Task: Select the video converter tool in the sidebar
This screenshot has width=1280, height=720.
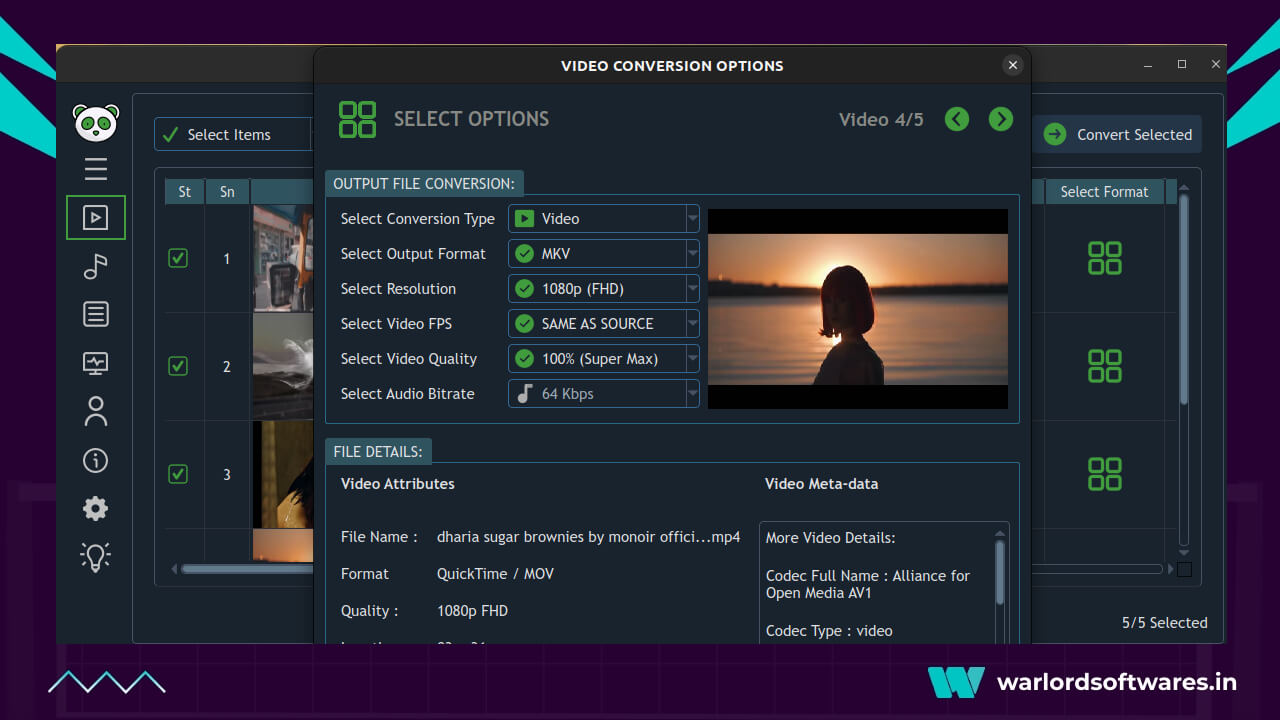Action: 95,217
